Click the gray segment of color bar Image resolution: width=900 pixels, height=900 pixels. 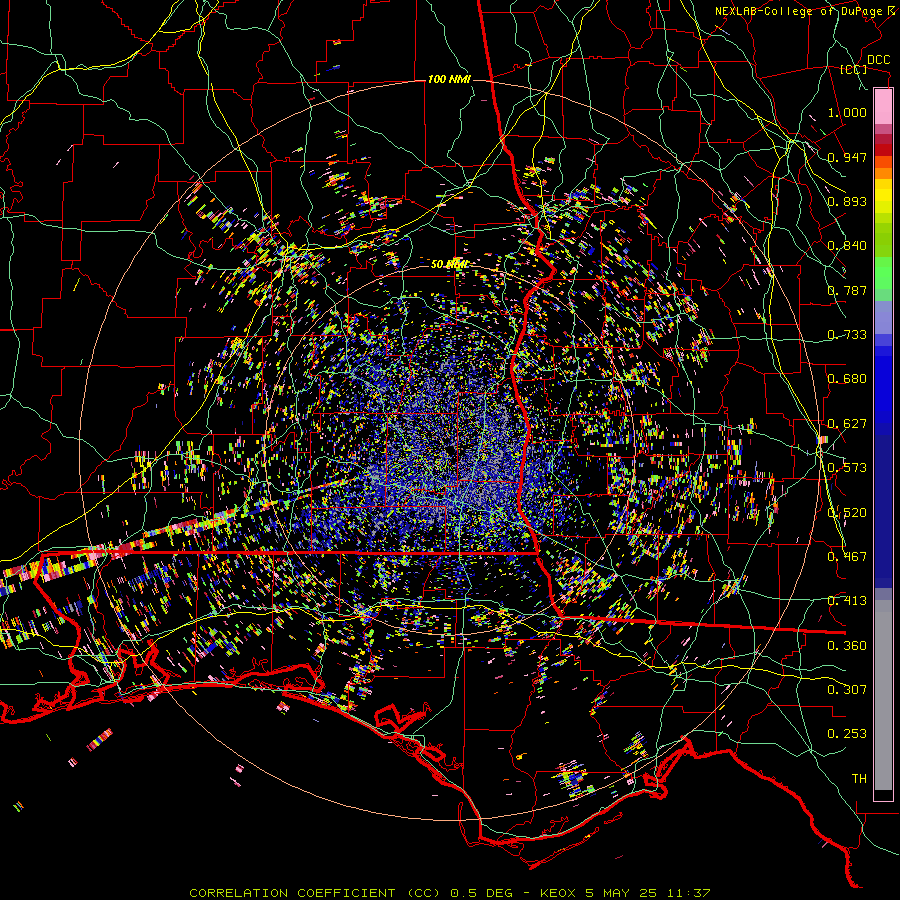click(x=883, y=695)
